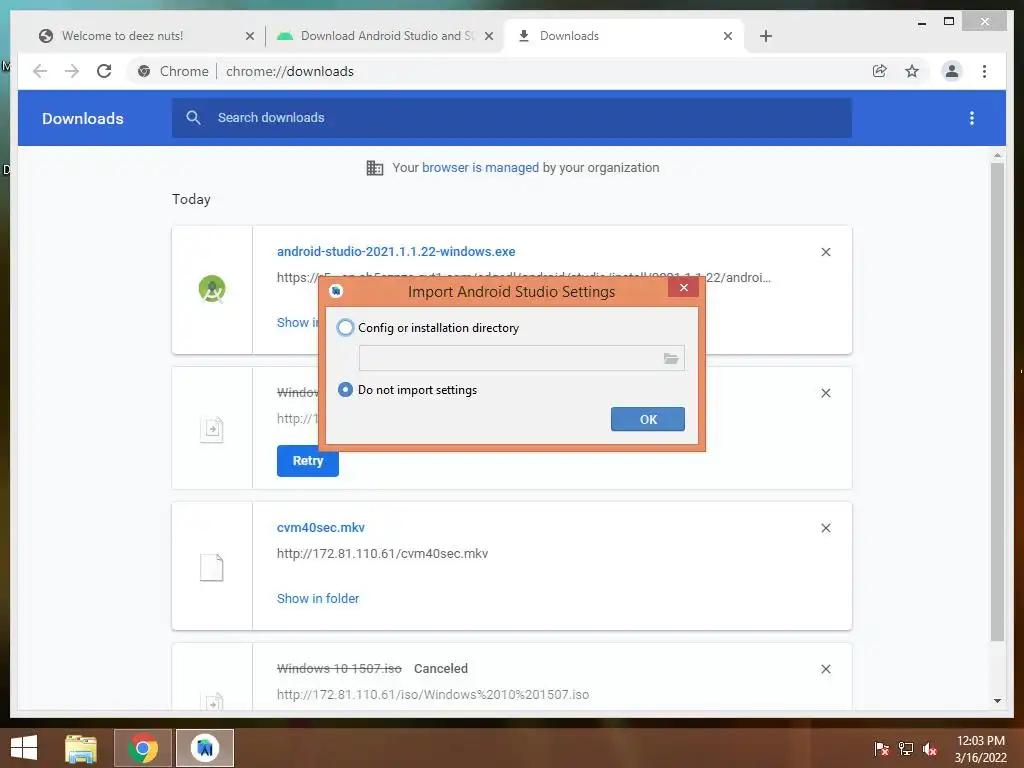Open android-studio-2021.1.1.22-windows.exe file link
Viewport: 1024px width, 768px height.
click(396, 251)
